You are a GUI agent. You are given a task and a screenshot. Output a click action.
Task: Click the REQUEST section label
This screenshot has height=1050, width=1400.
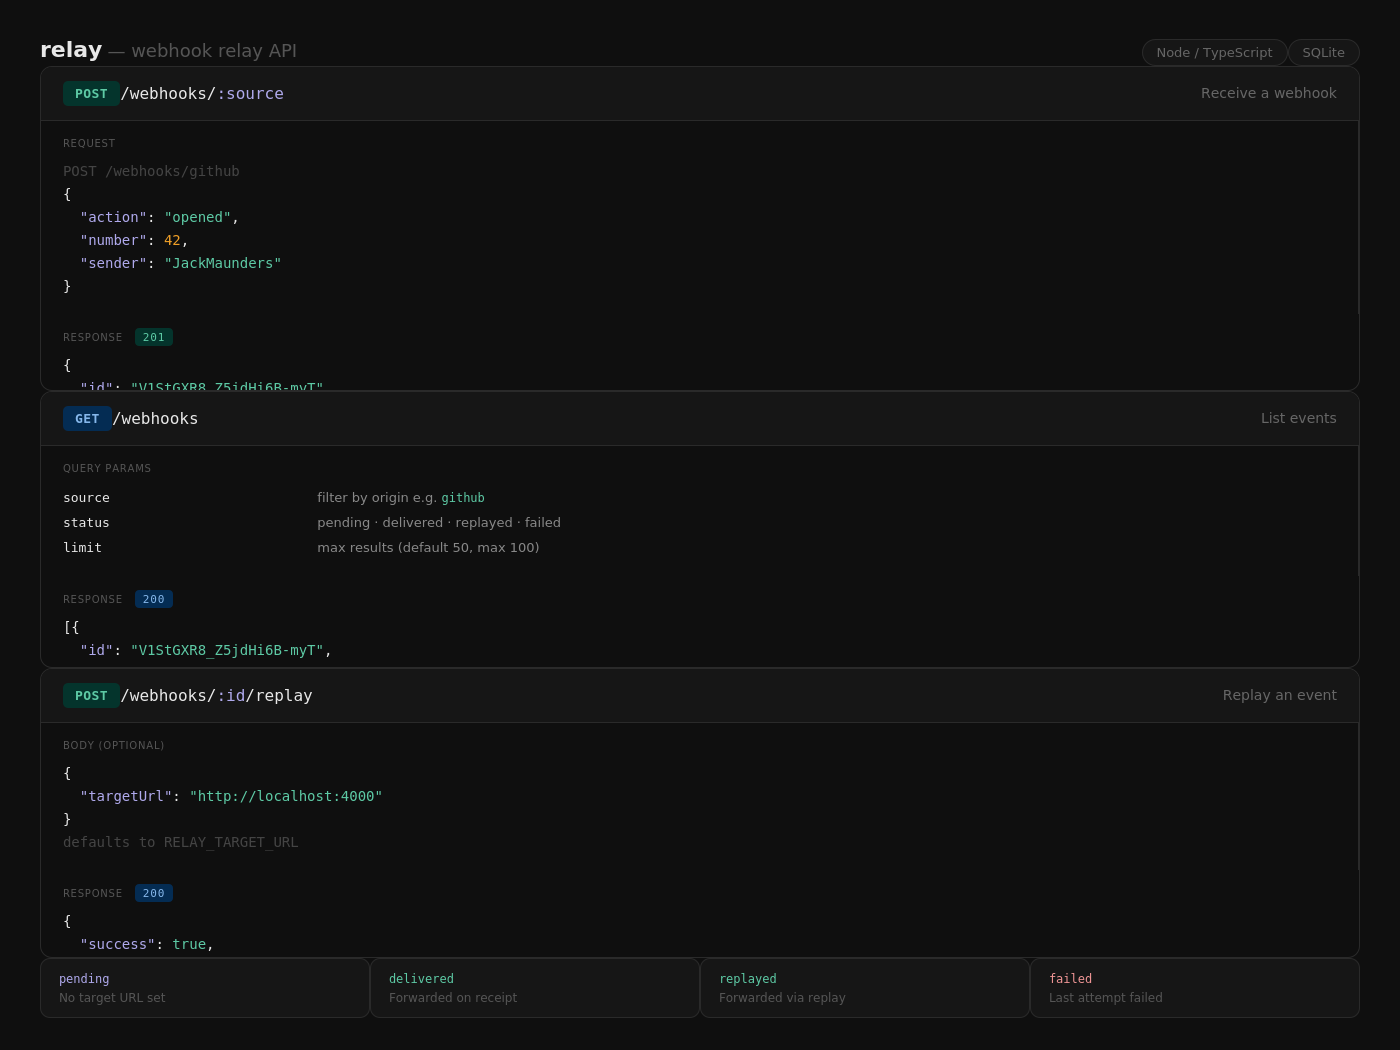pyautogui.click(x=89, y=143)
